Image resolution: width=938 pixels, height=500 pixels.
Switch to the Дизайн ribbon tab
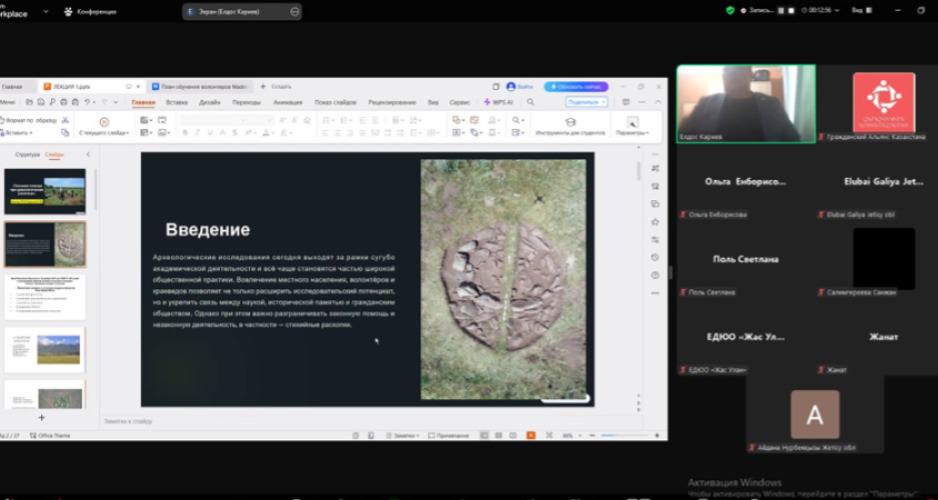tap(209, 103)
